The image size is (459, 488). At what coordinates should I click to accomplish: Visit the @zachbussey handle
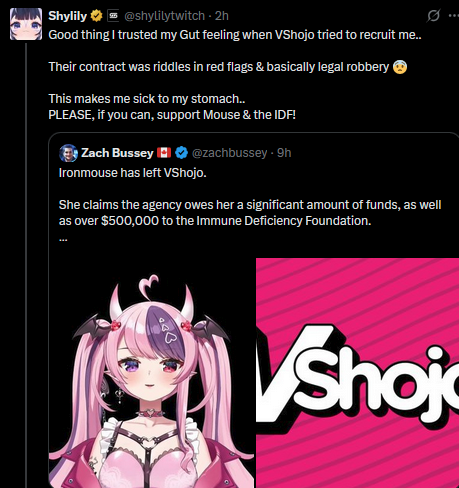[x=230, y=153]
